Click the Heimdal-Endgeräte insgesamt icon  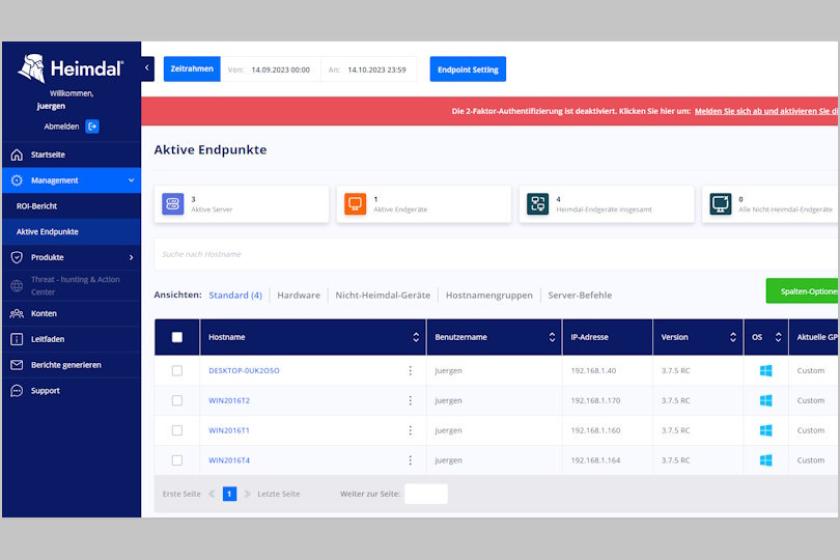538,204
